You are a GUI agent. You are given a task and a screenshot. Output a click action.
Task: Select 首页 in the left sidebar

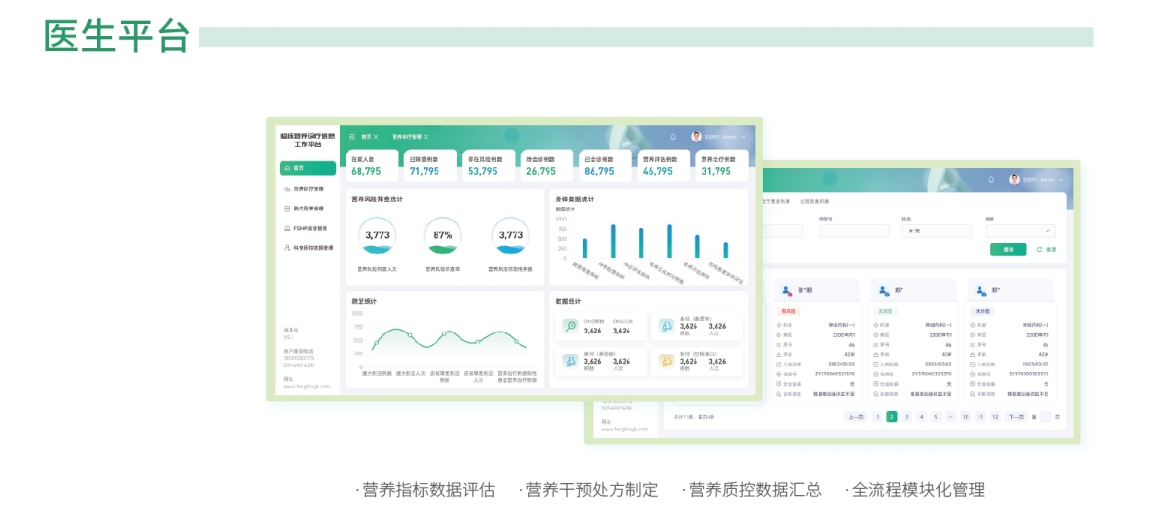point(307,168)
